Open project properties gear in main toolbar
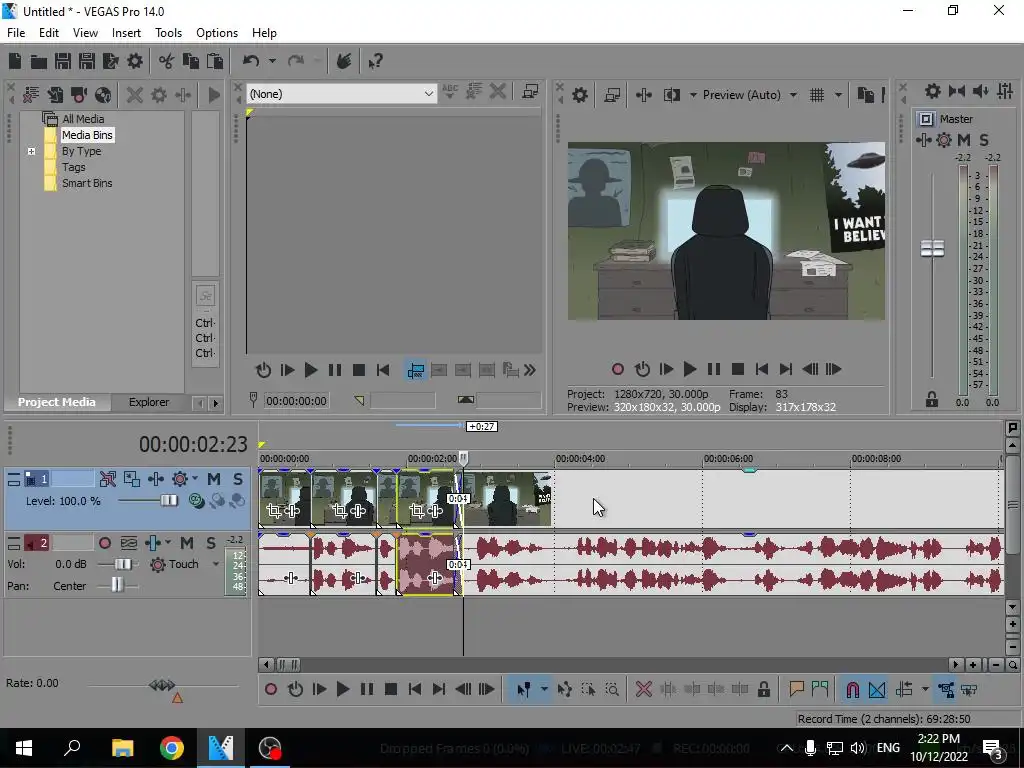Screen dimensions: 1024x768 pos(135,61)
